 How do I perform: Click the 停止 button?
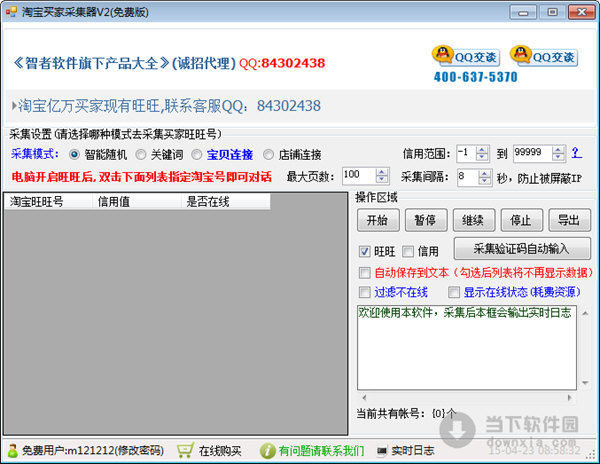pyautogui.click(x=522, y=220)
